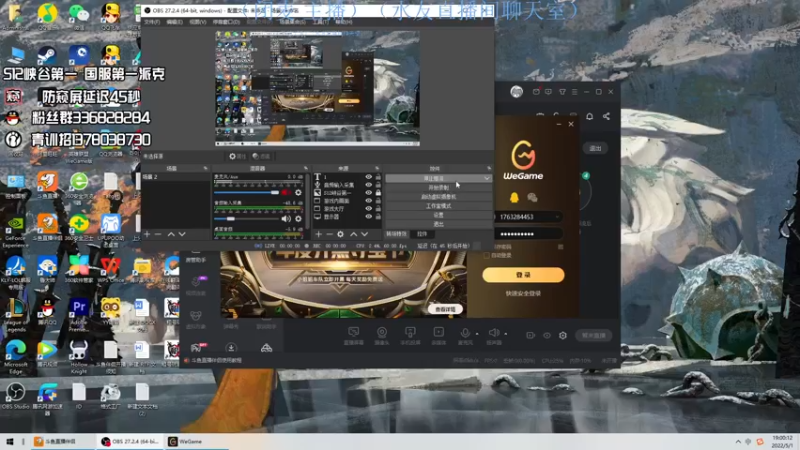This screenshot has height=450, width=800.
Task: Adjust the mic volume slider in OBS mixer
Action: (247, 192)
